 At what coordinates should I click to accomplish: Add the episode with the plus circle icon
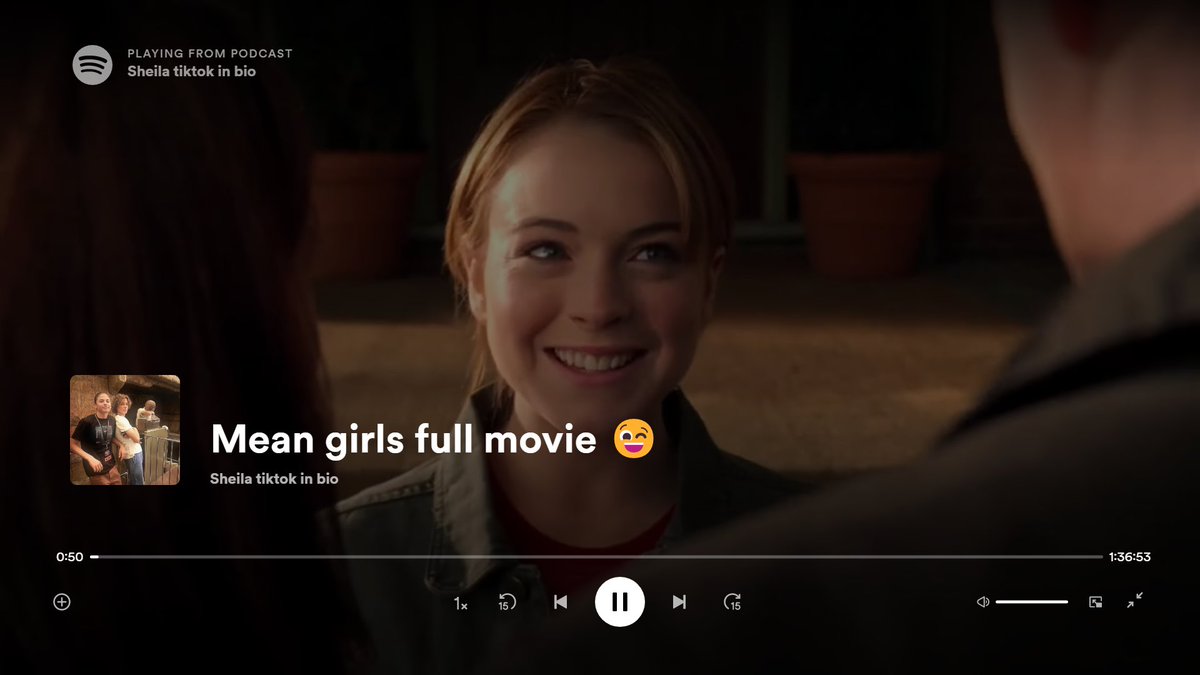62,602
